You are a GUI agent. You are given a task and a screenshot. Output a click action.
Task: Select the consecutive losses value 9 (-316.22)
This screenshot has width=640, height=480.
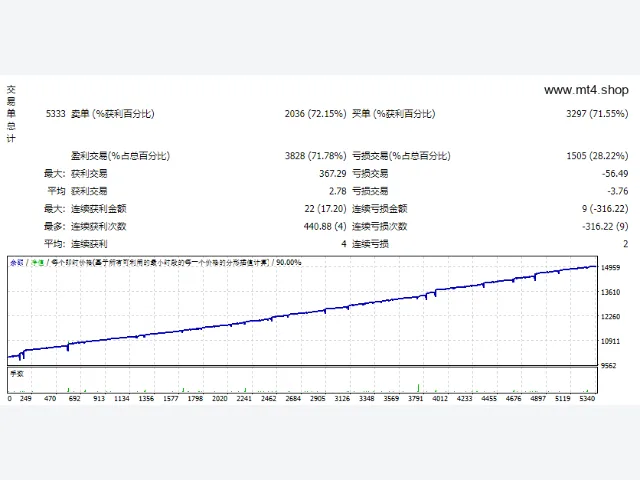click(x=605, y=209)
